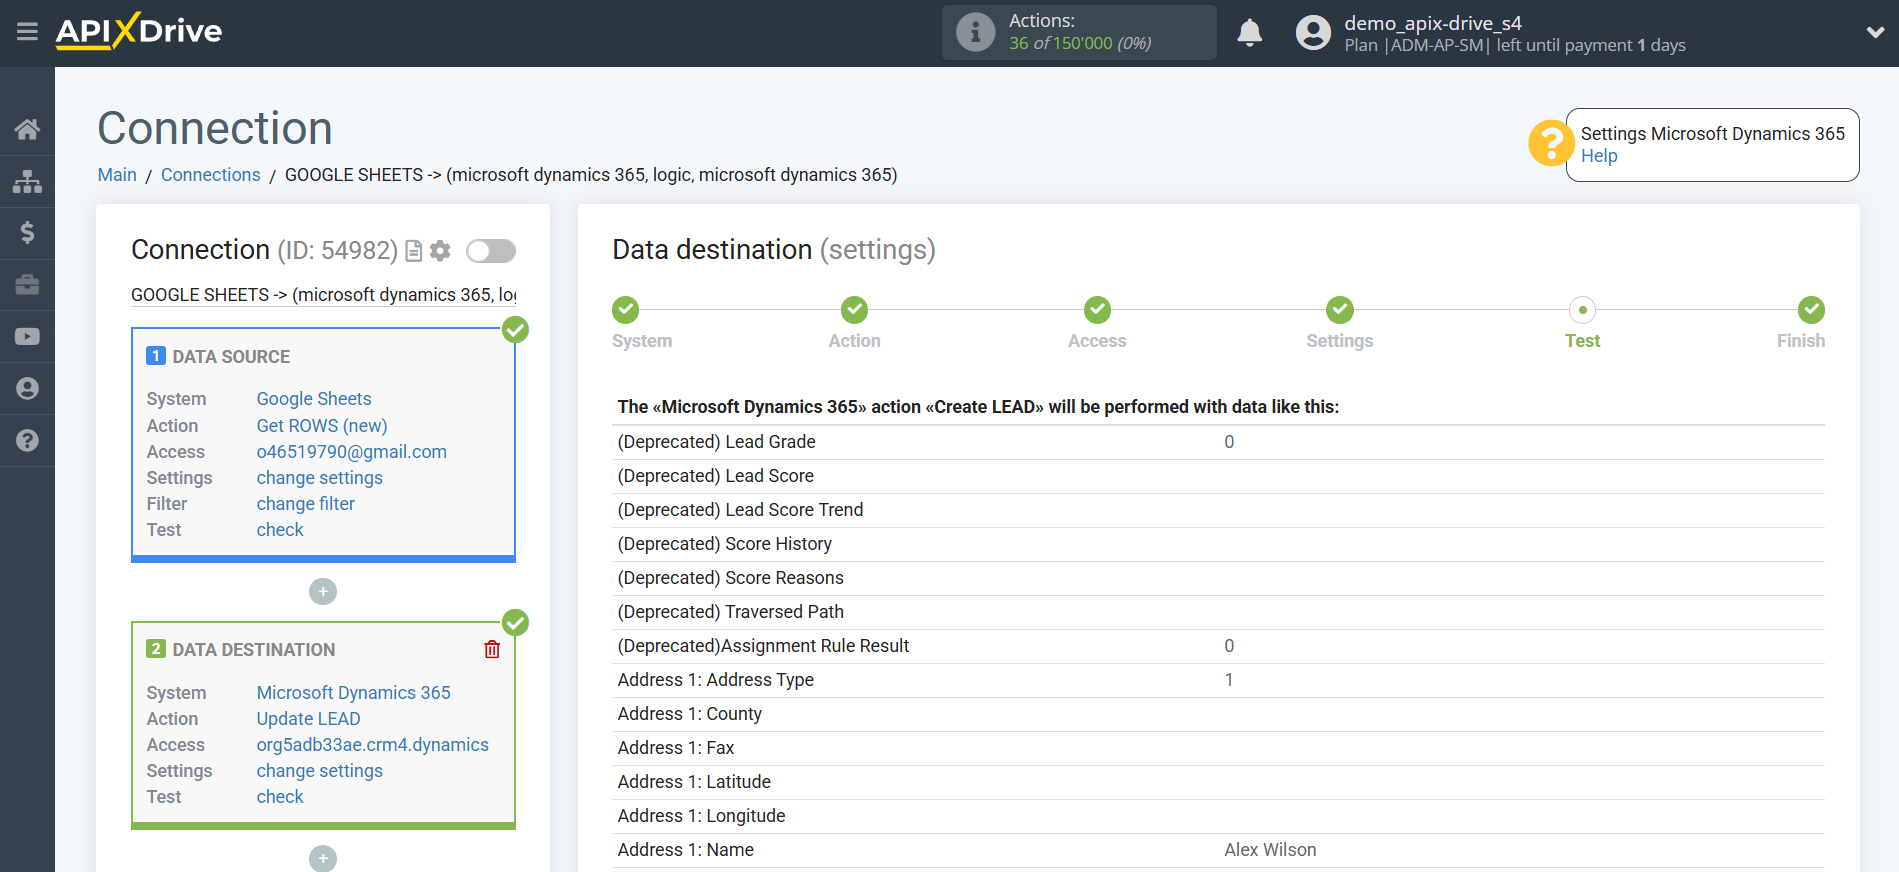Open notifications bell
Viewport: 1899px width, 872px height.
coord(1249,33)
